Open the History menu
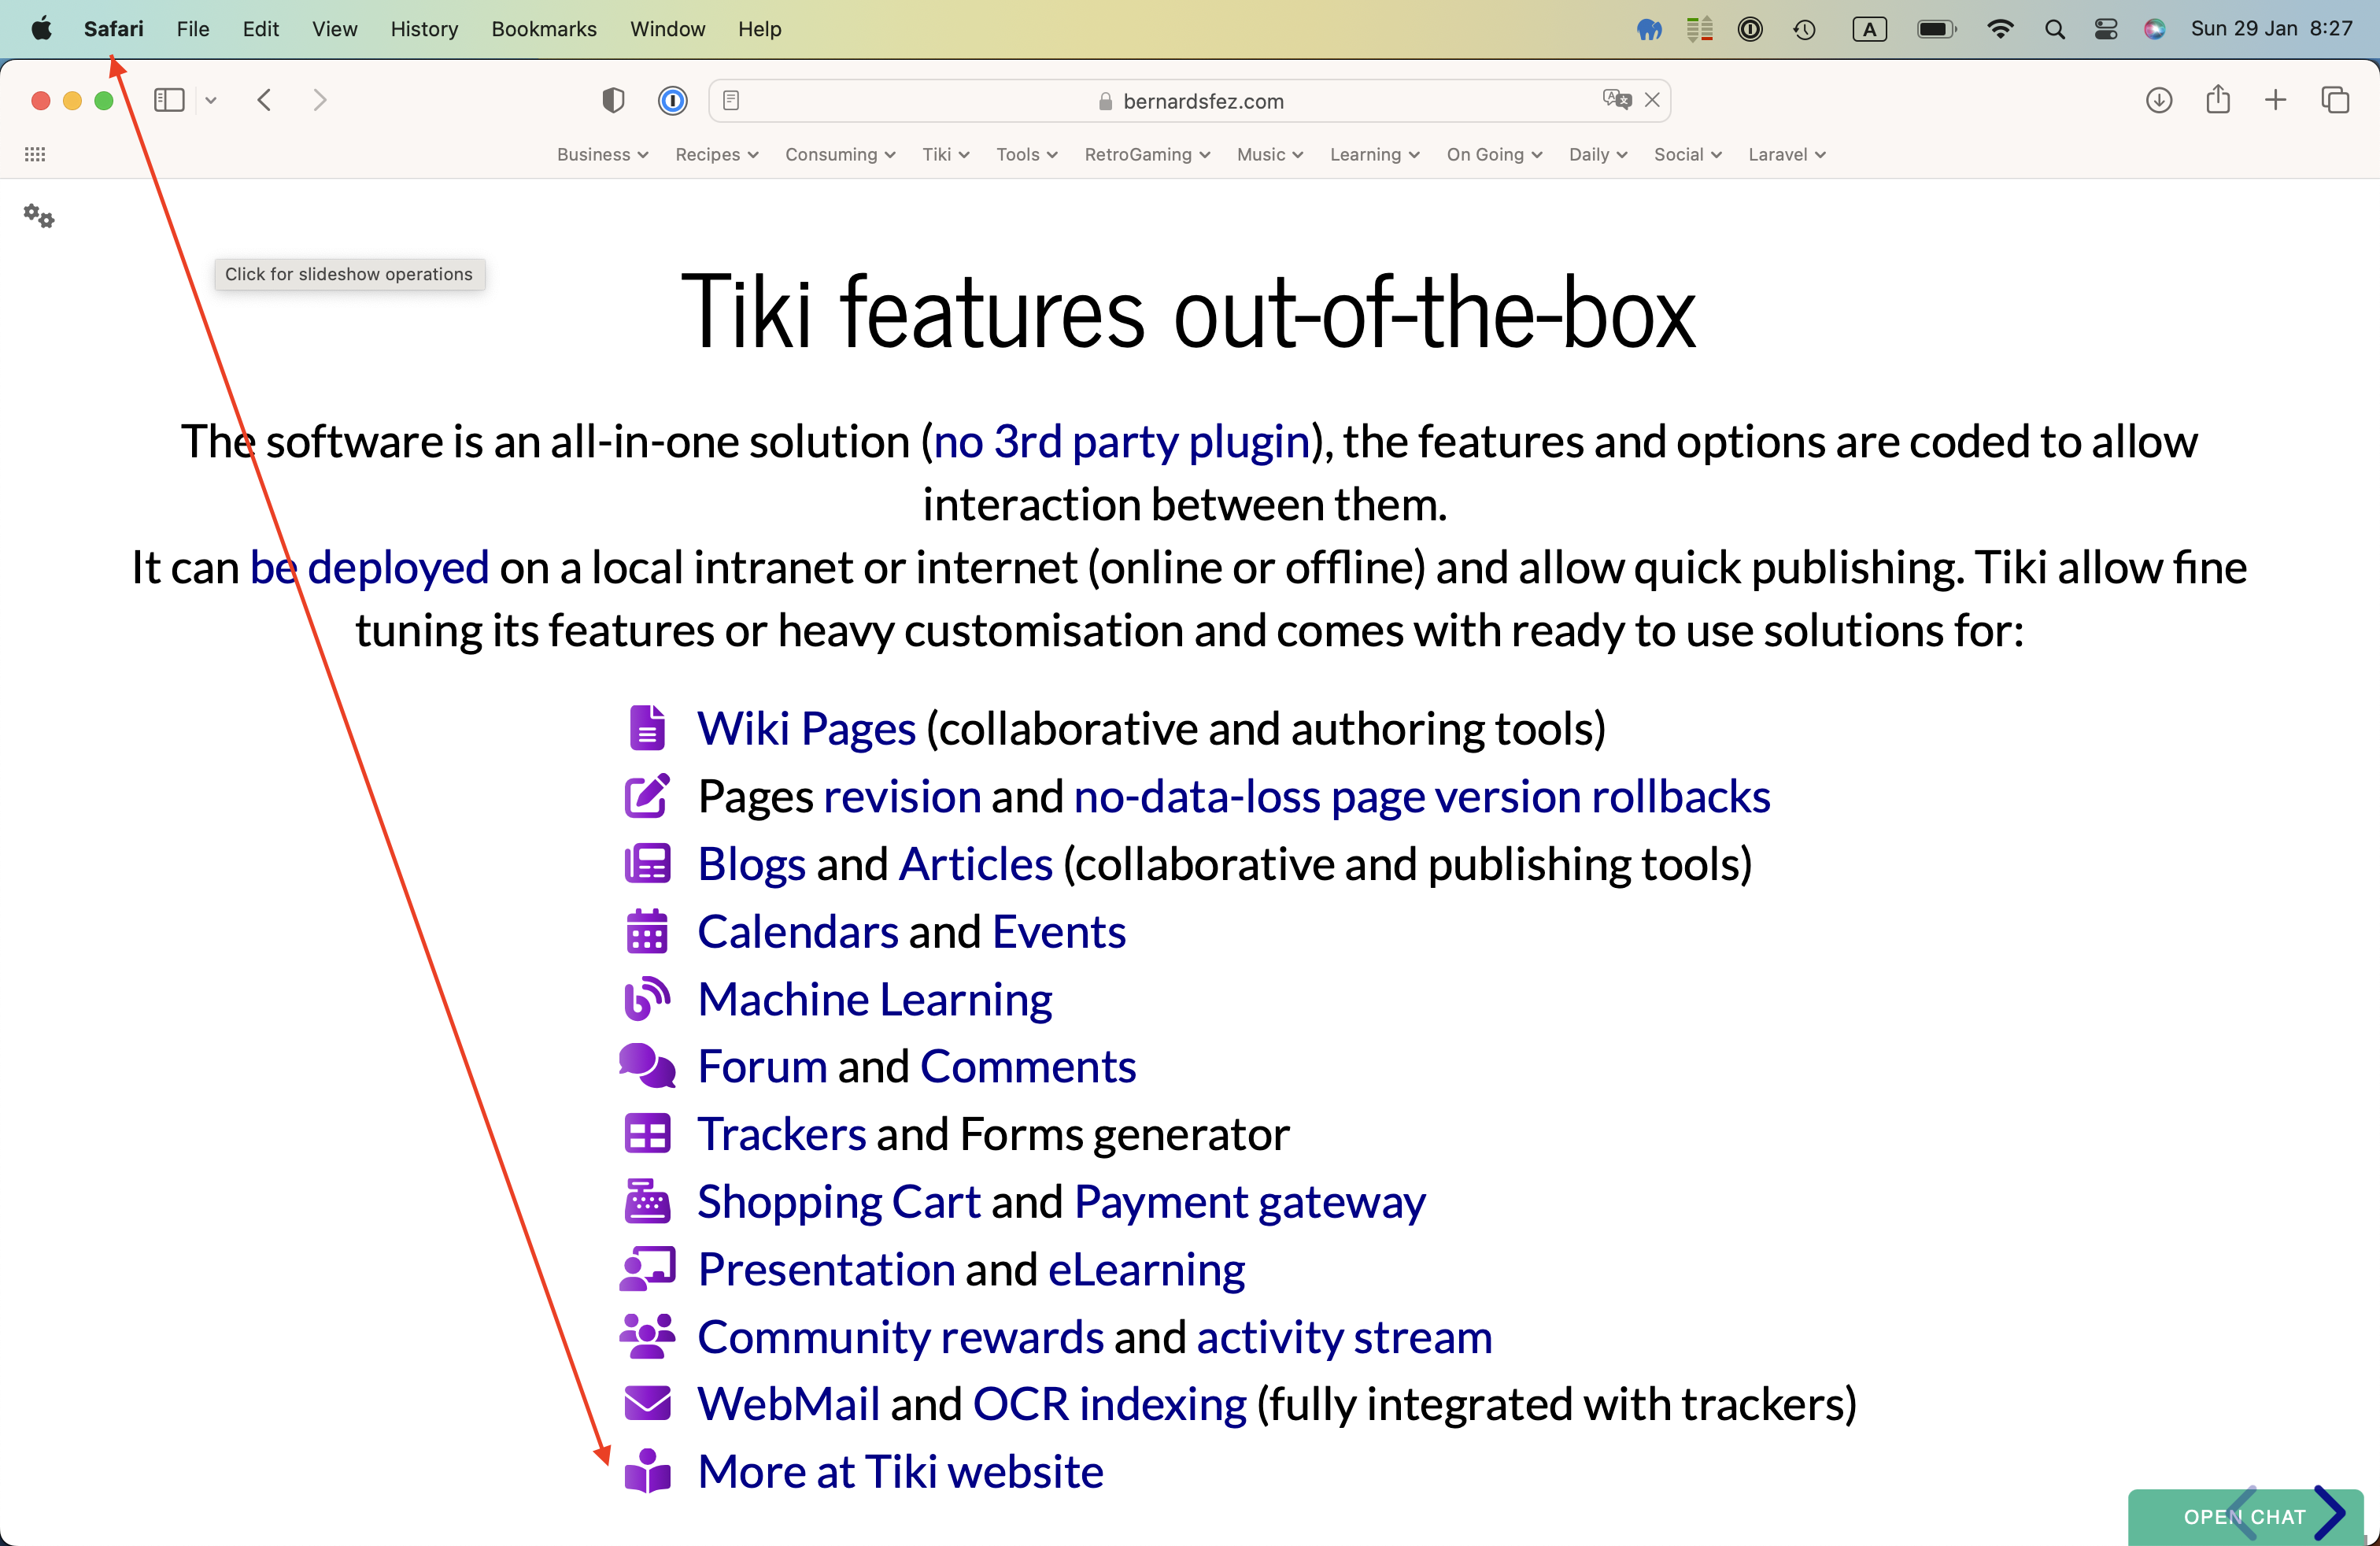This screenshot has height=1546, width=2380. tap(424, 29)
